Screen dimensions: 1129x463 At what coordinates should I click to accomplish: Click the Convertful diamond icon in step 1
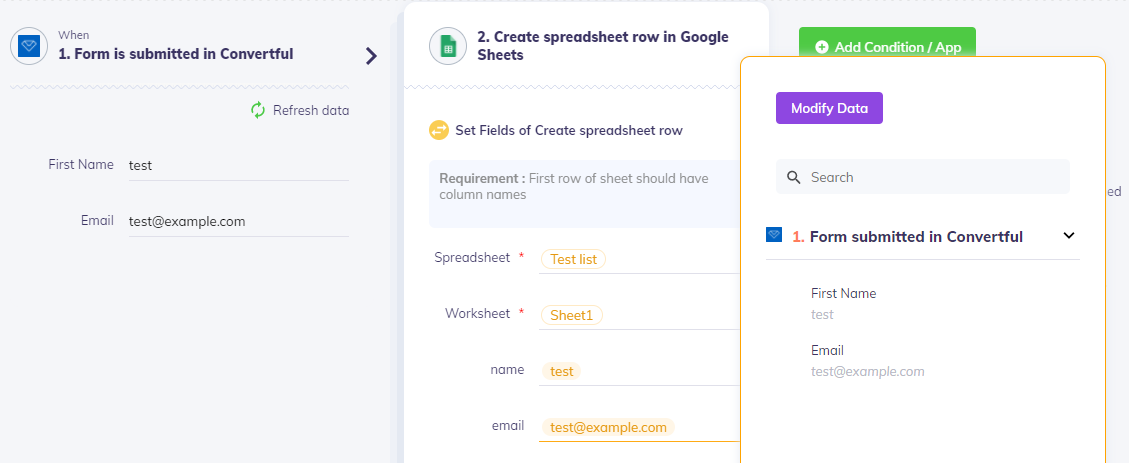(29, 46)
